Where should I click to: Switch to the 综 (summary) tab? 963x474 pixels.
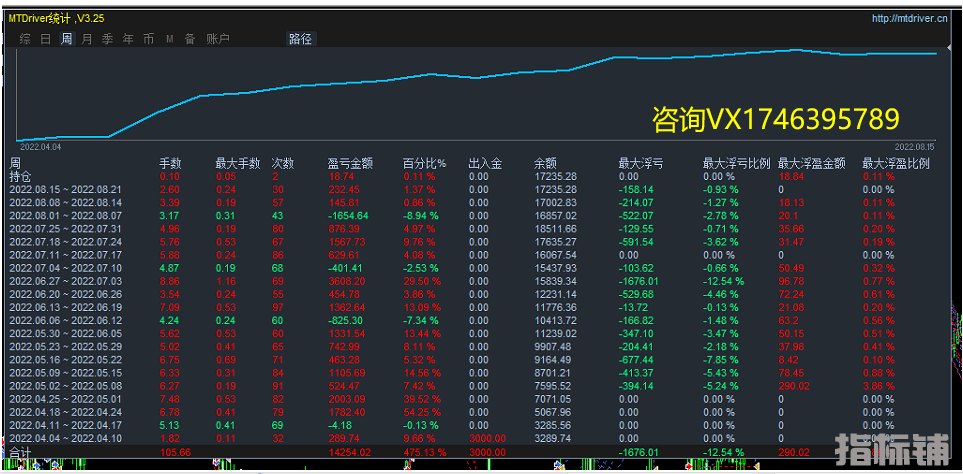24,39
